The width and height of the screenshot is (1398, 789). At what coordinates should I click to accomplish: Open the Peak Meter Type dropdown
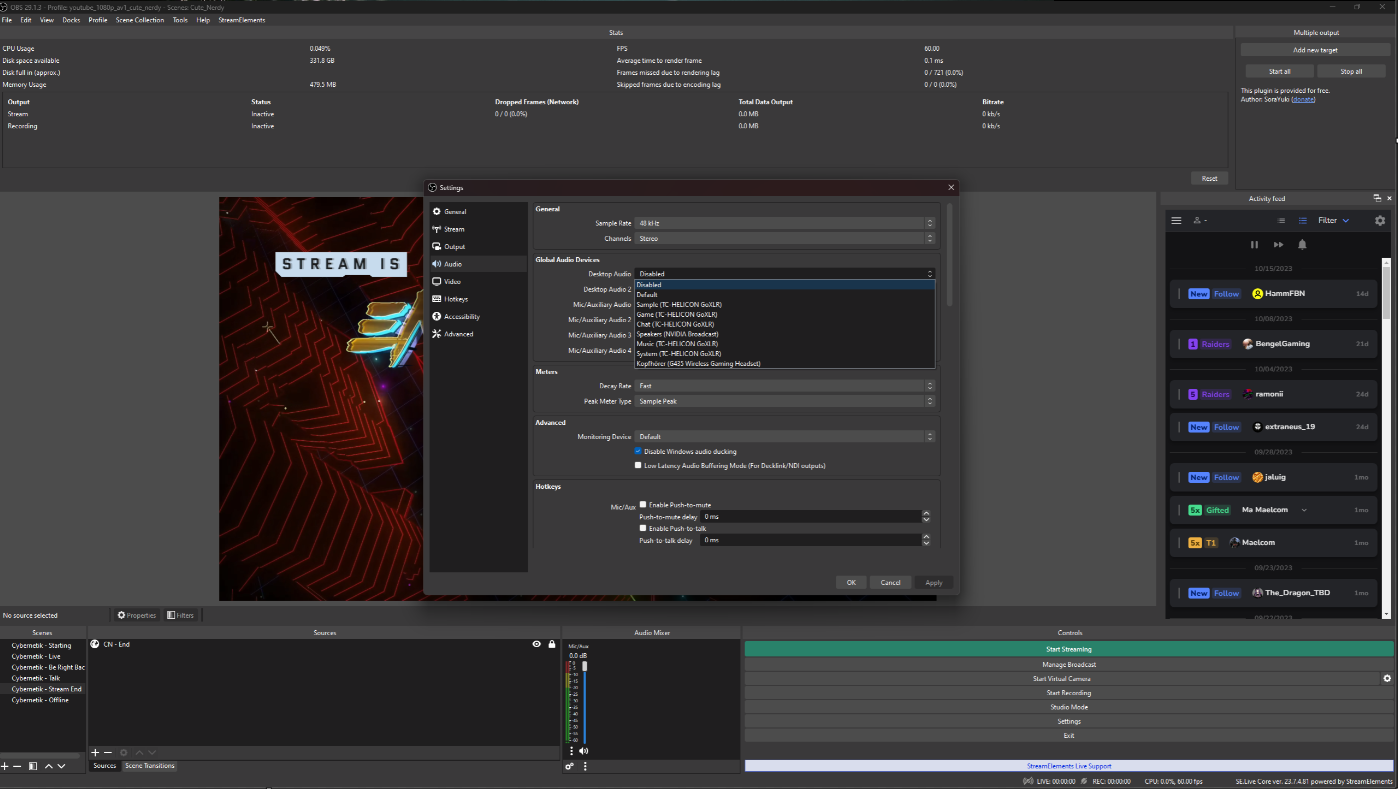[785, 401]
